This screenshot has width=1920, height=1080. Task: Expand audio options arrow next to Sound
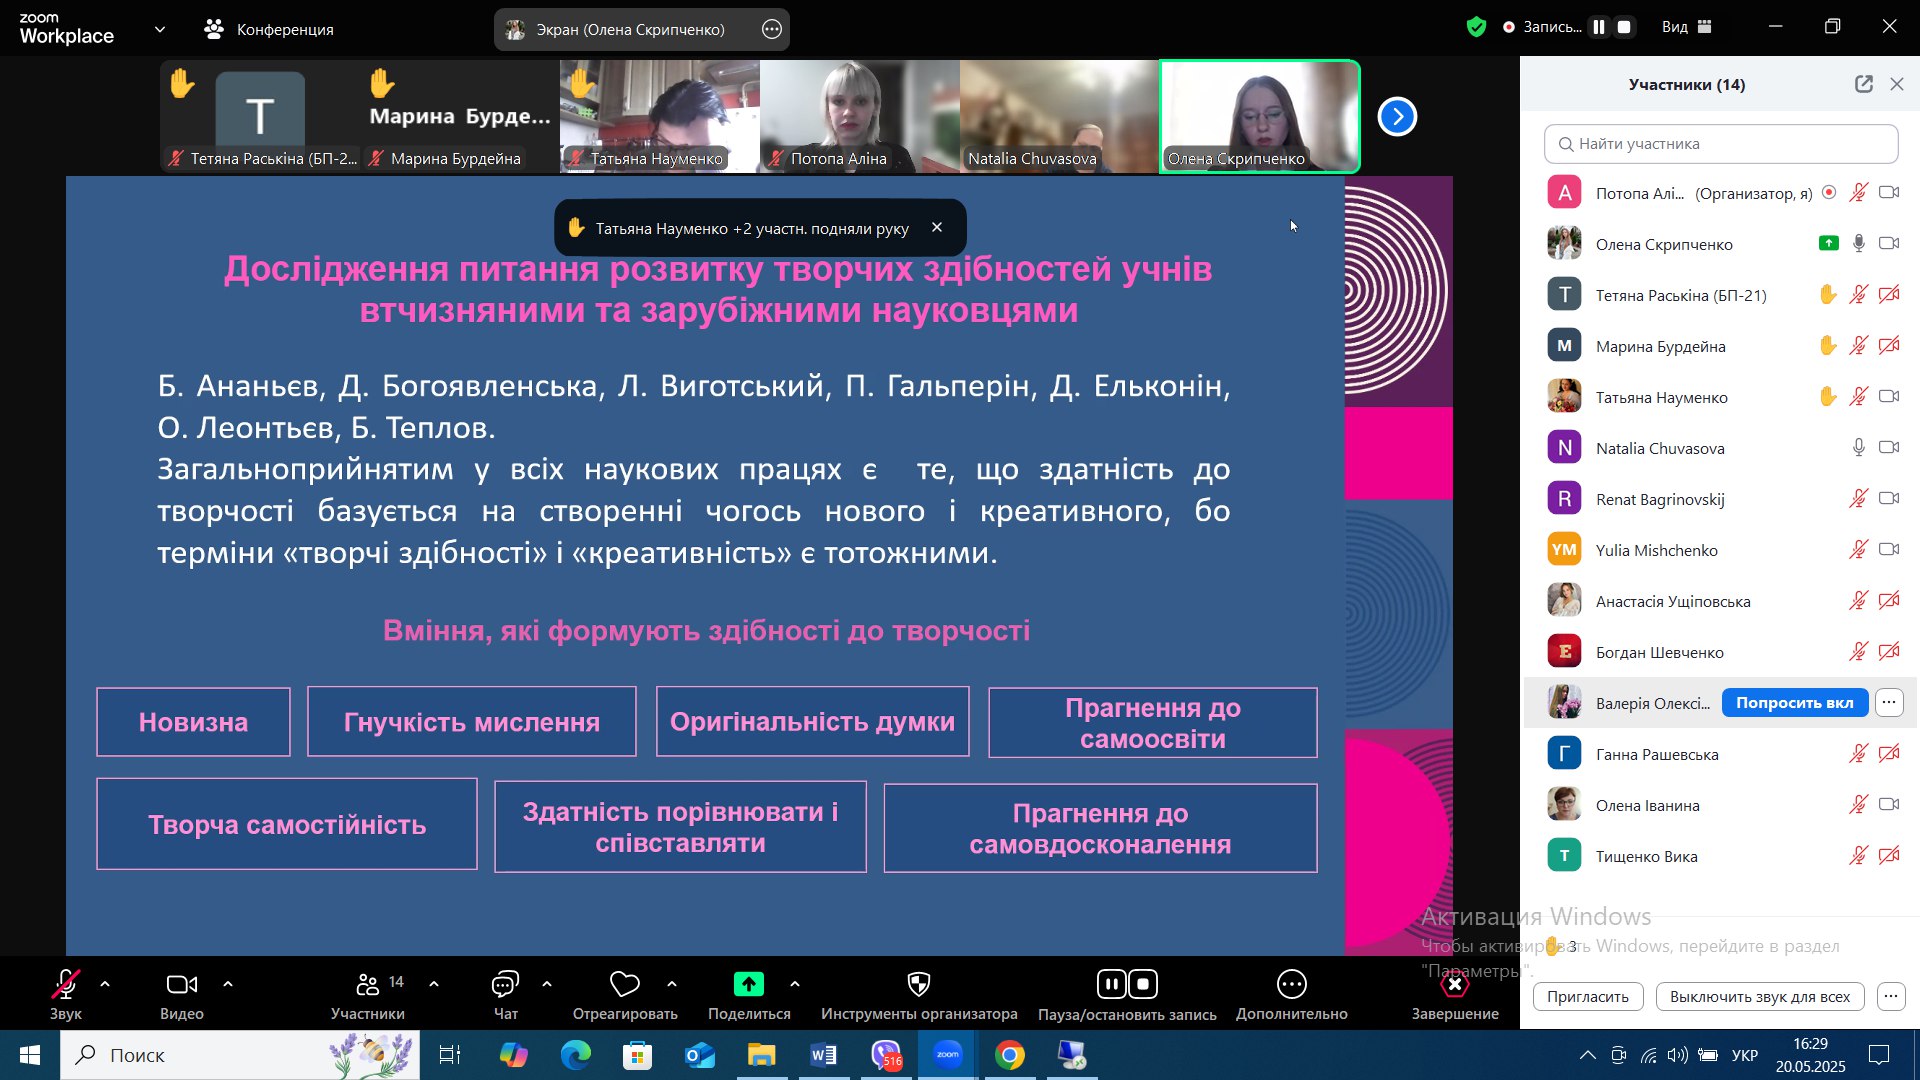click(105, 984)
